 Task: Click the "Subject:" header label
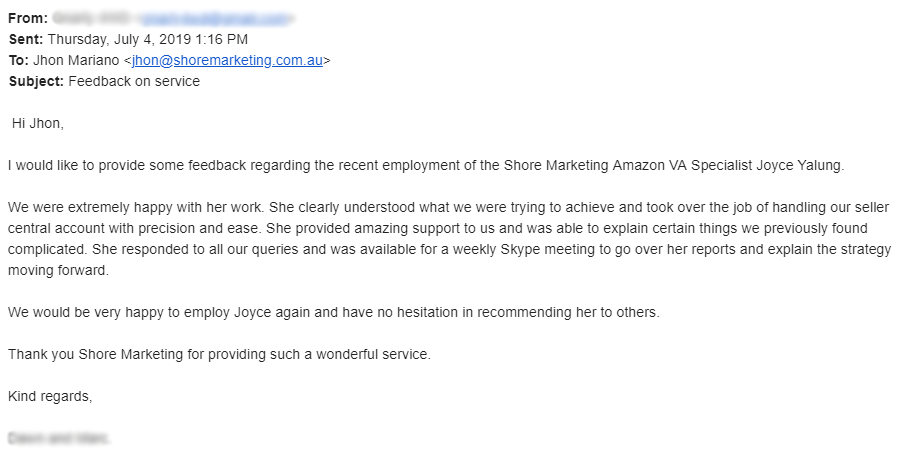[36, 81]
